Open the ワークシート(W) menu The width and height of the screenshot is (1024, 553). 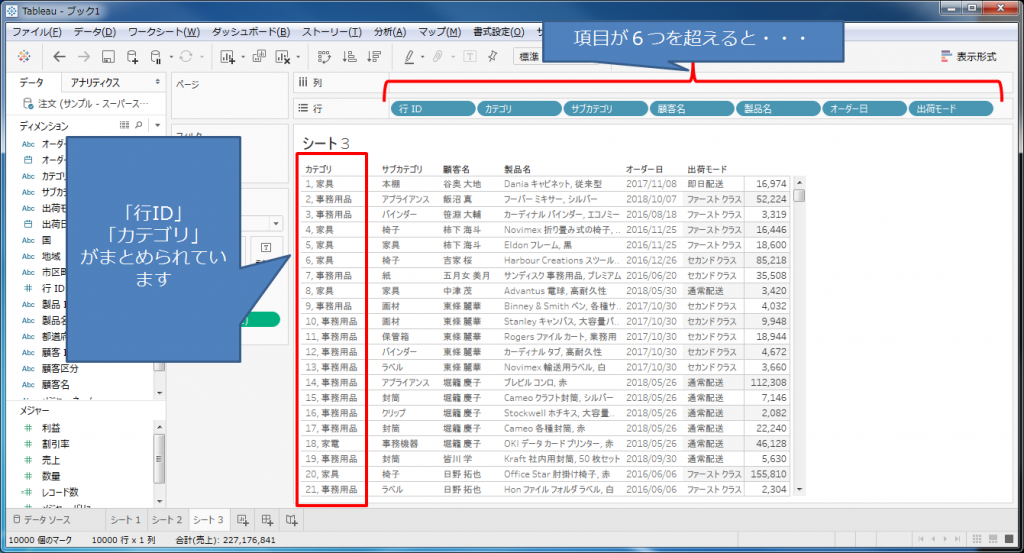[x=163, y=32]
